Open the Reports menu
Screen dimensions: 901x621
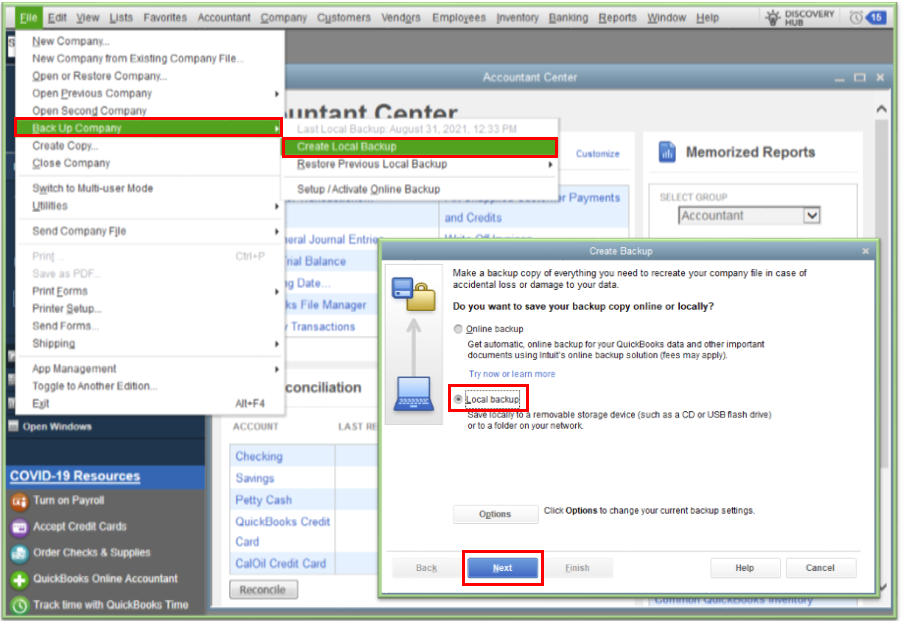point(617,18)
